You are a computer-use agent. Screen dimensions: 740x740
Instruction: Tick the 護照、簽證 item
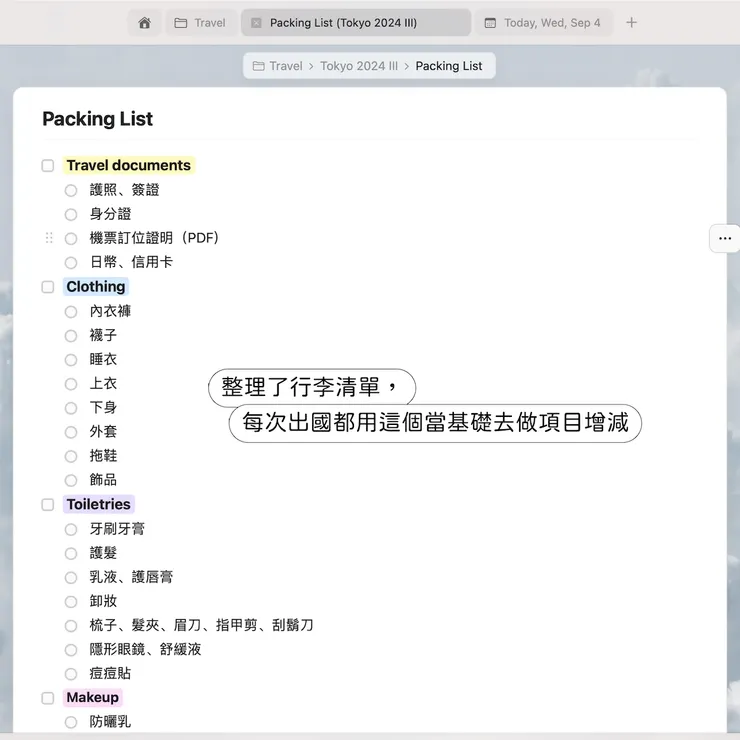[71, 191]
